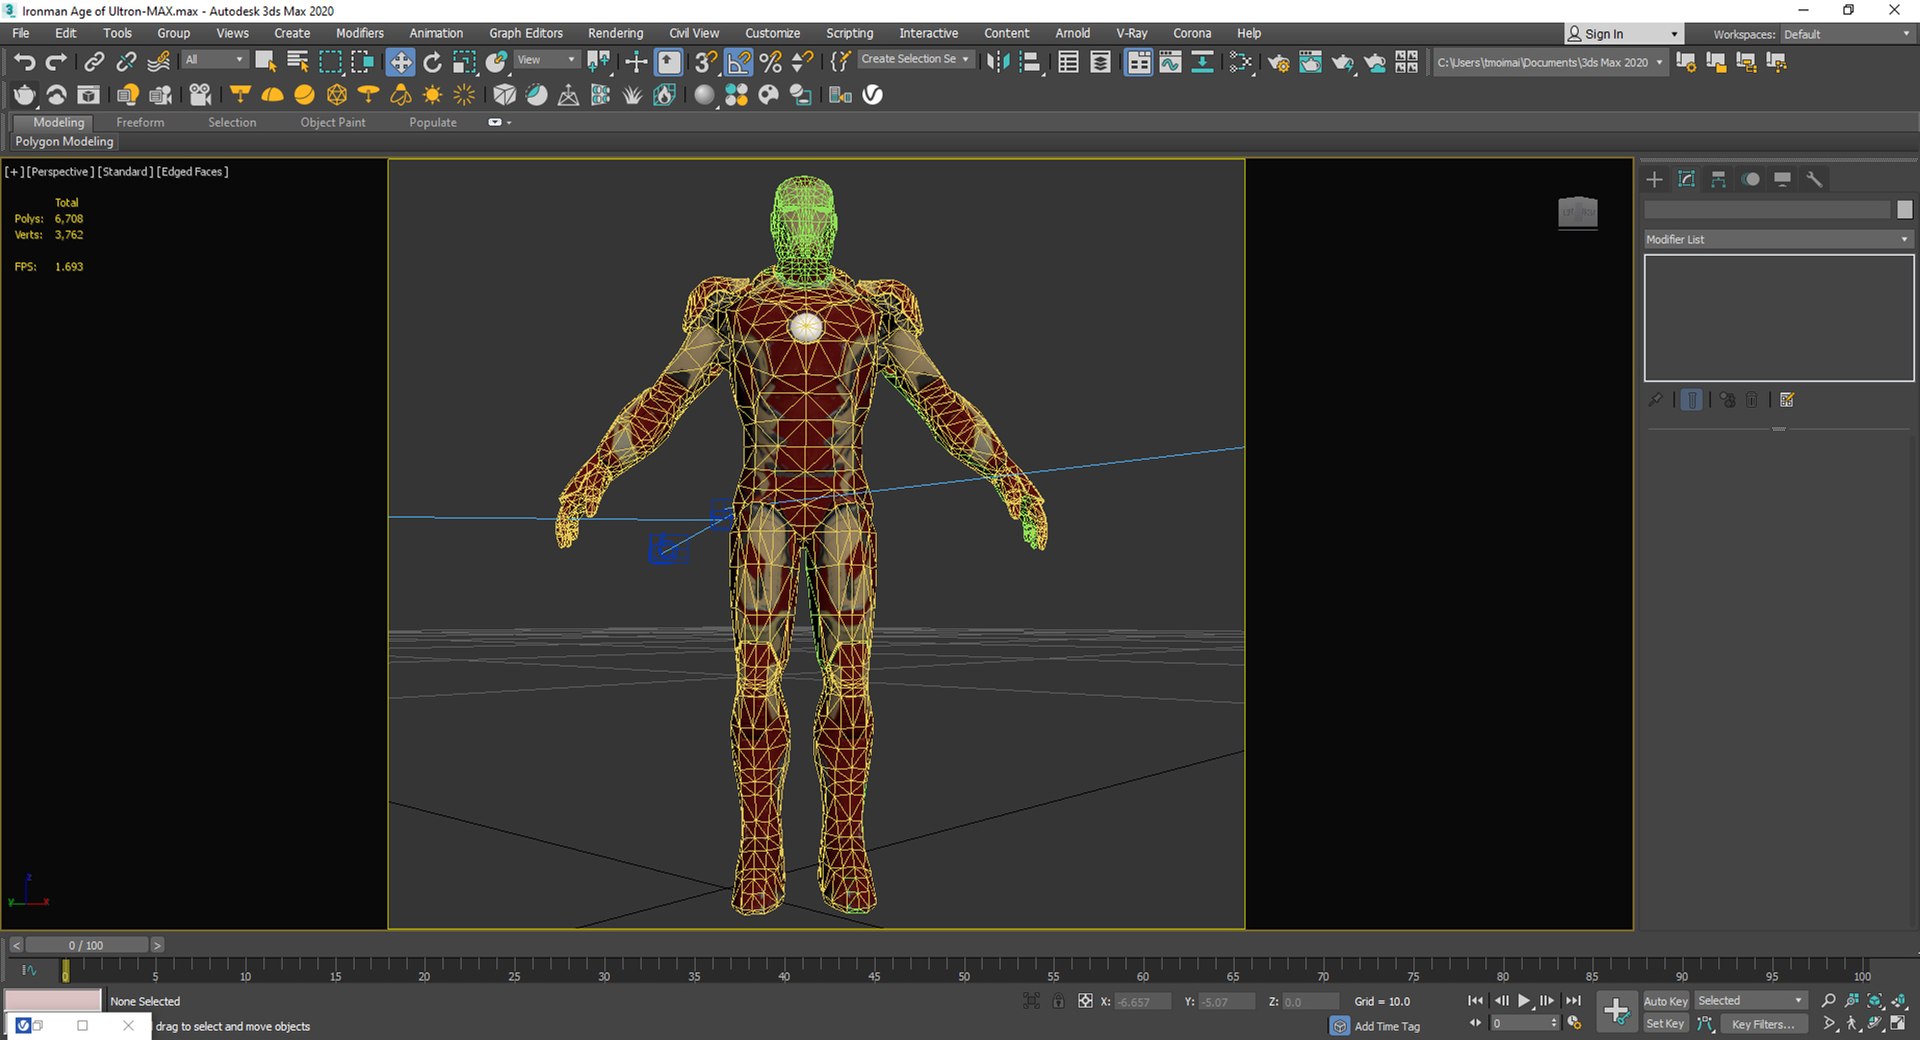Switch to the Object Paint ribbon tab
Viewport: 1920px width, 1040px height.
[333, 122]
